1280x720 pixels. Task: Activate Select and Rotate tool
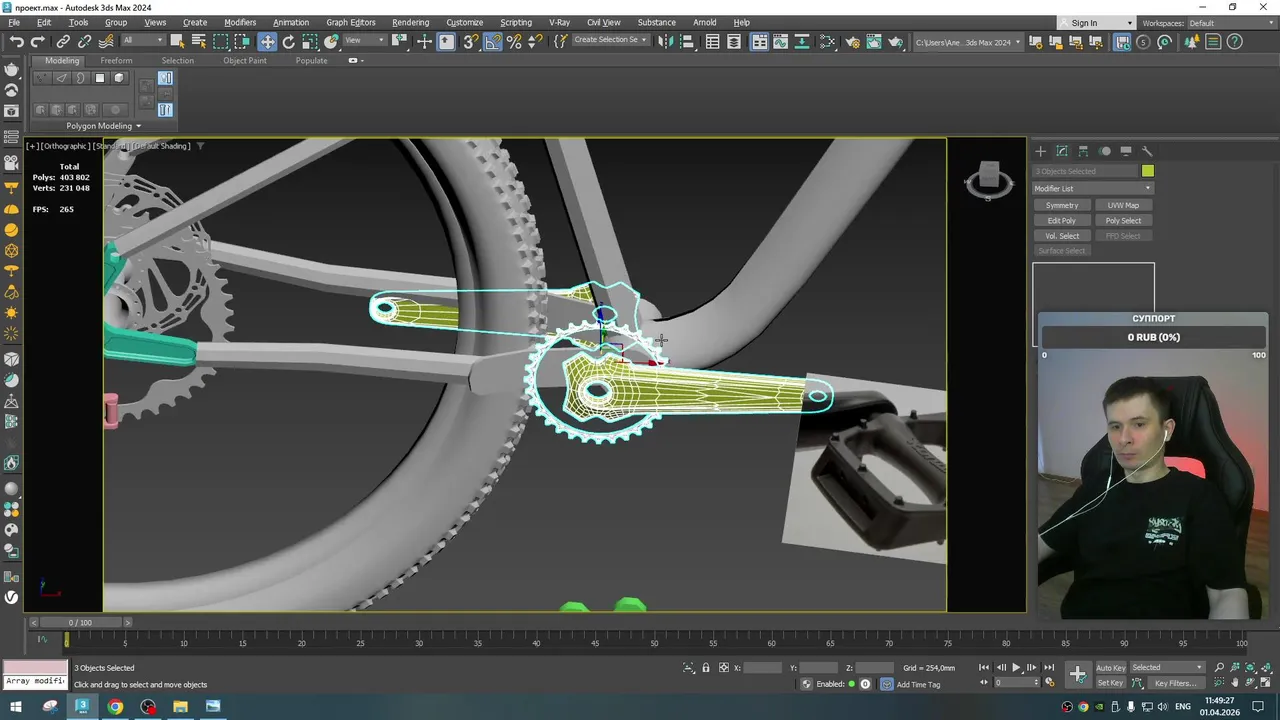pyautogui.click(x=289, y=41)
